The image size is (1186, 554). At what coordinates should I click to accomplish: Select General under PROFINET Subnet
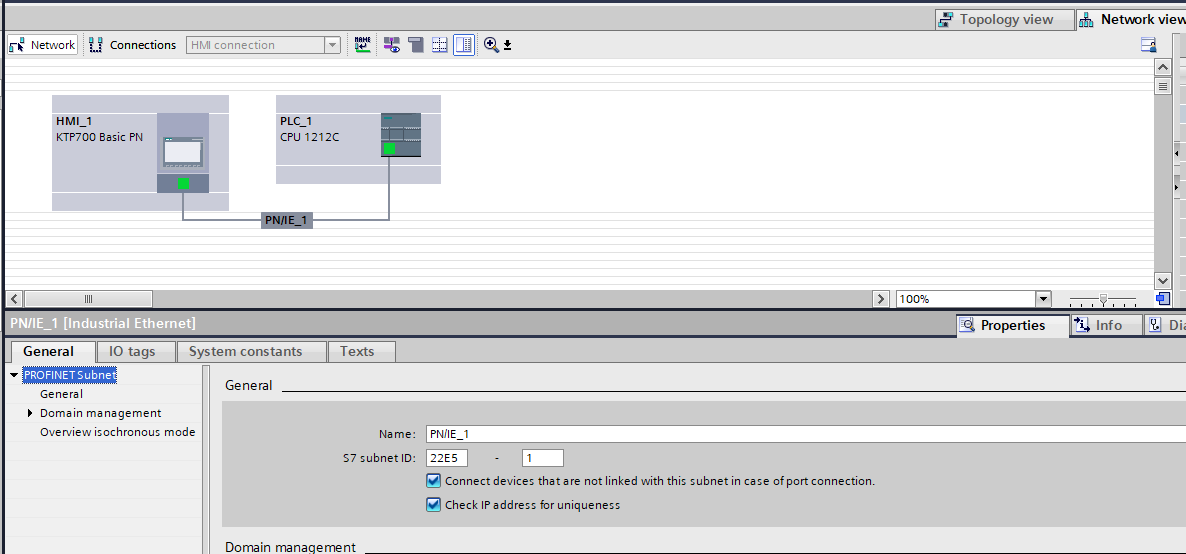(x=61, y=394)
